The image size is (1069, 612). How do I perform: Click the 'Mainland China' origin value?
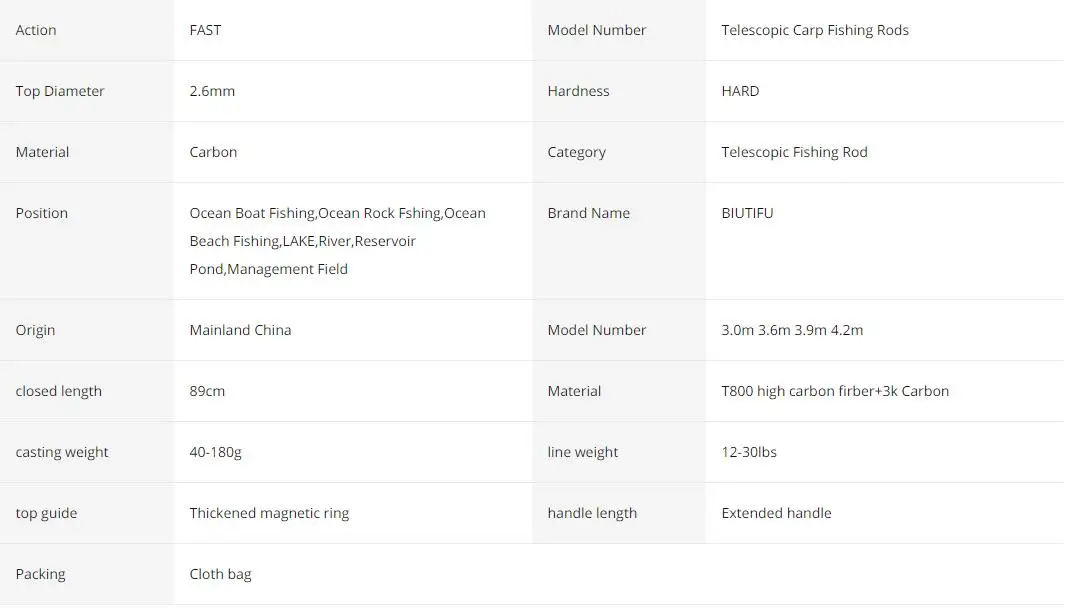click(240, 330)
